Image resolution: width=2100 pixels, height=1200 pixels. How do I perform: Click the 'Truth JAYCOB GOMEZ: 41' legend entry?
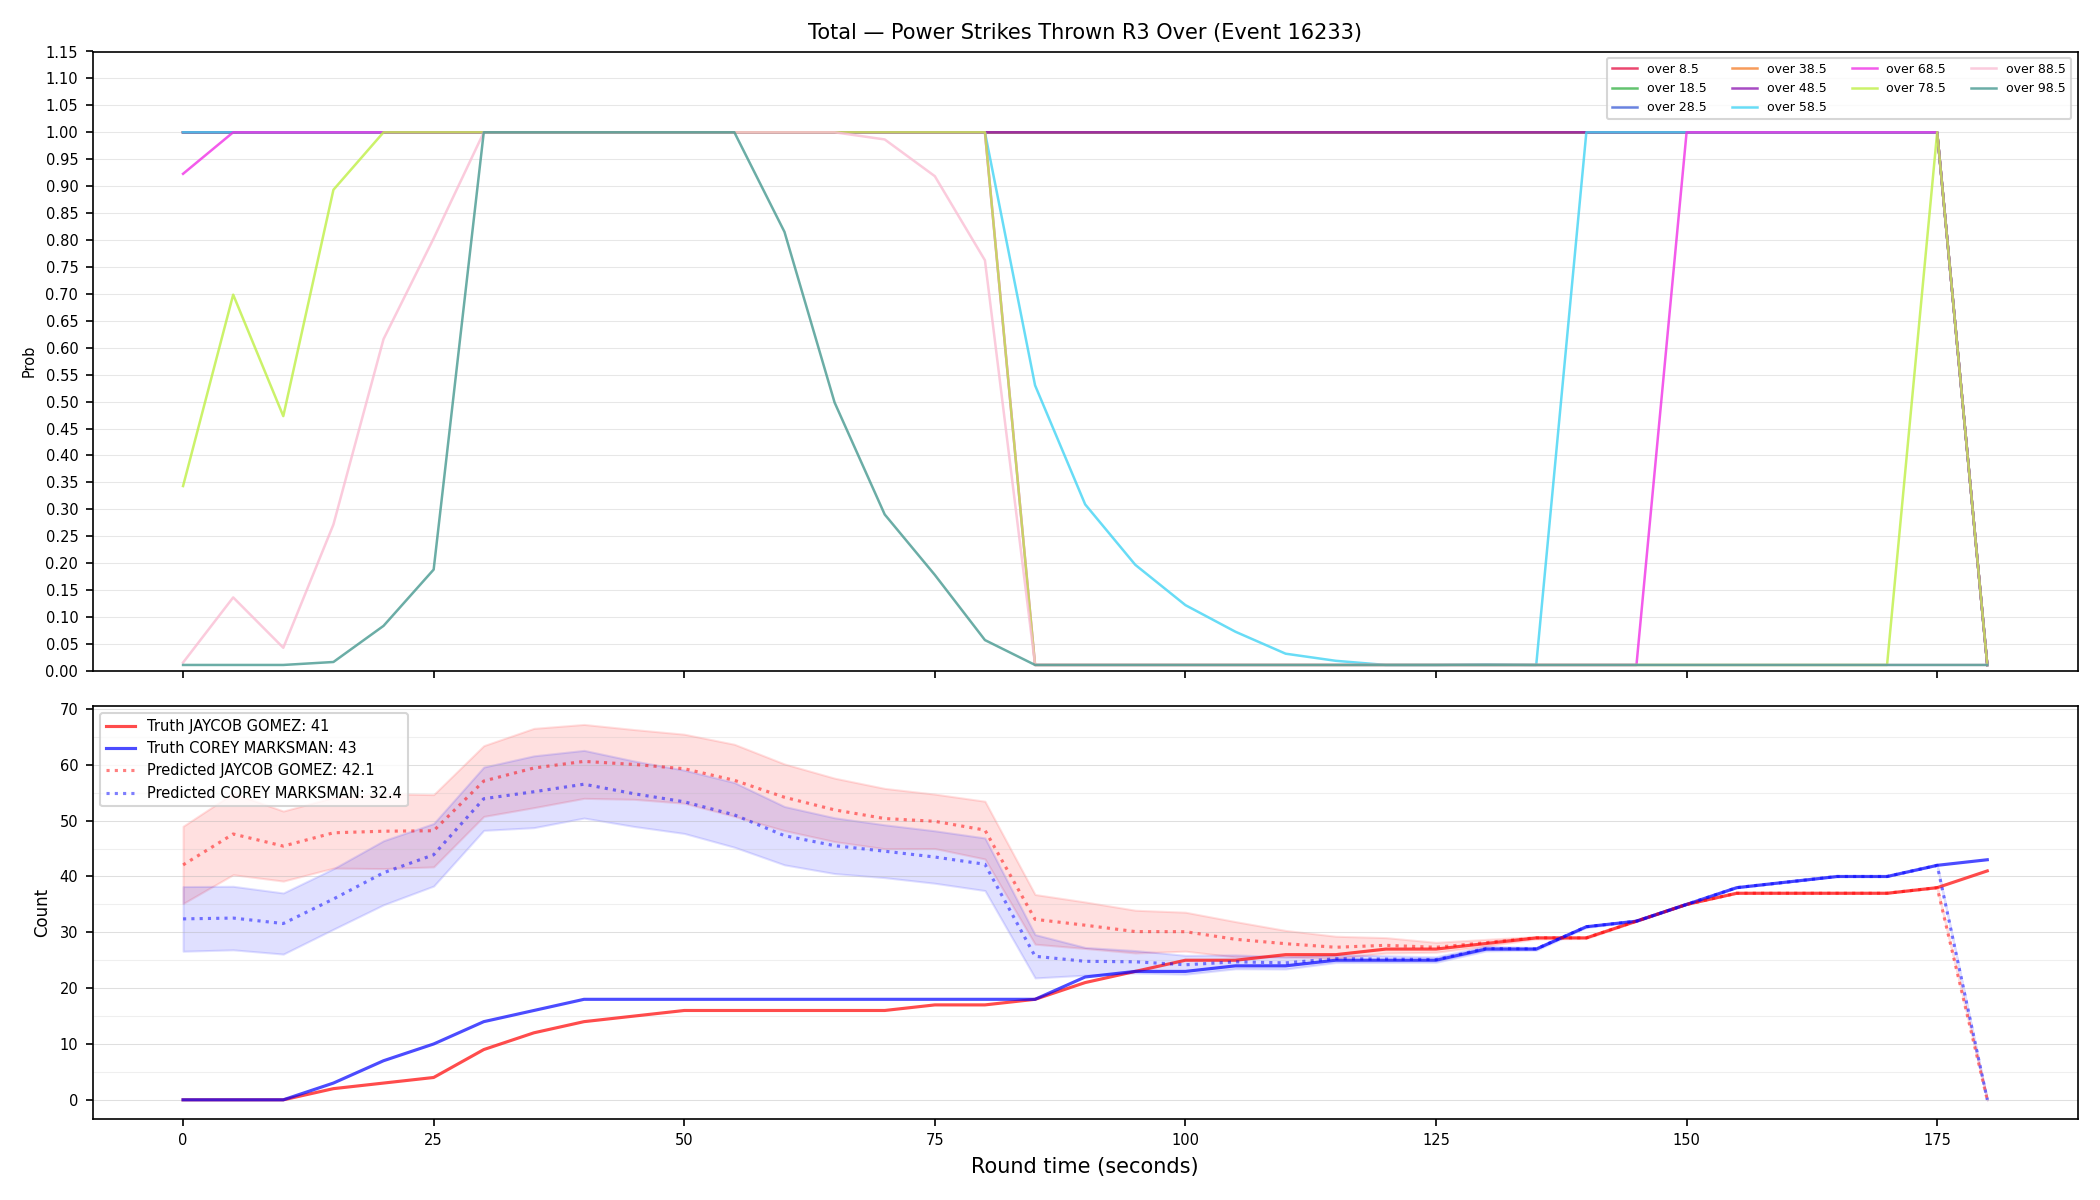click(217, 726)
